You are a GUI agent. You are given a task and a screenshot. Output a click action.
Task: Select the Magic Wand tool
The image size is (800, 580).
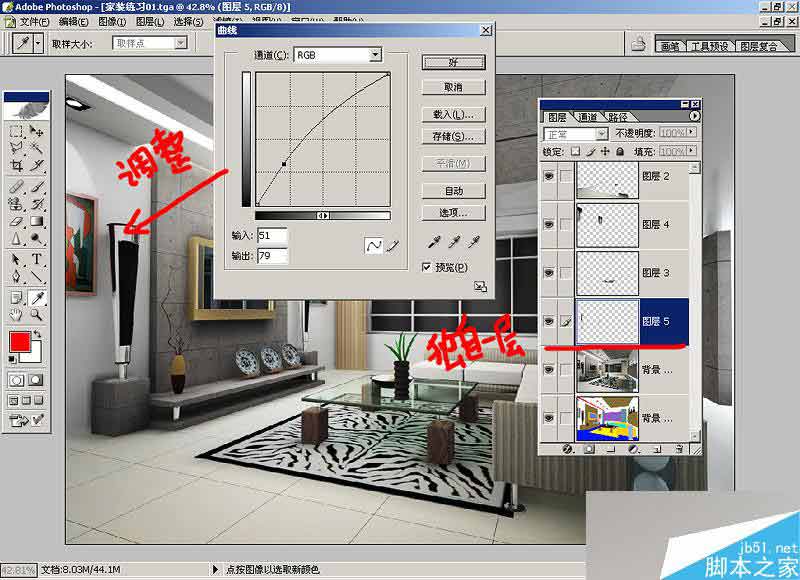click(36, 148)
